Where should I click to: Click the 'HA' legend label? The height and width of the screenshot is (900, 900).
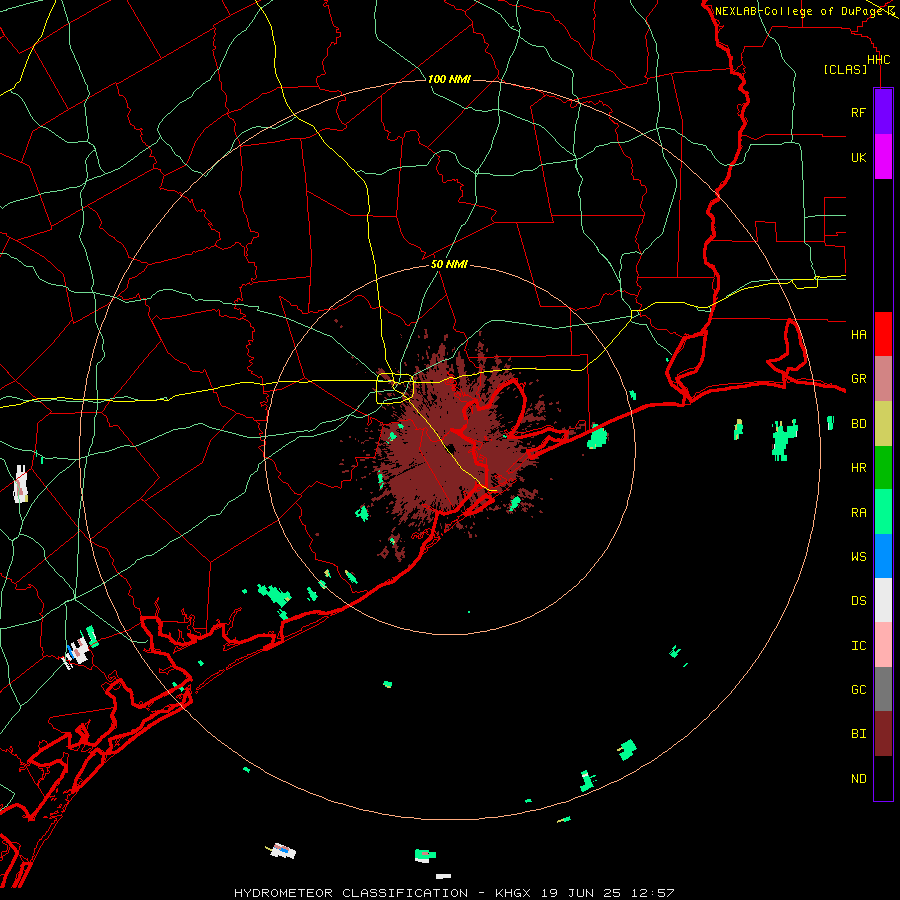click(x=858, y=335)
